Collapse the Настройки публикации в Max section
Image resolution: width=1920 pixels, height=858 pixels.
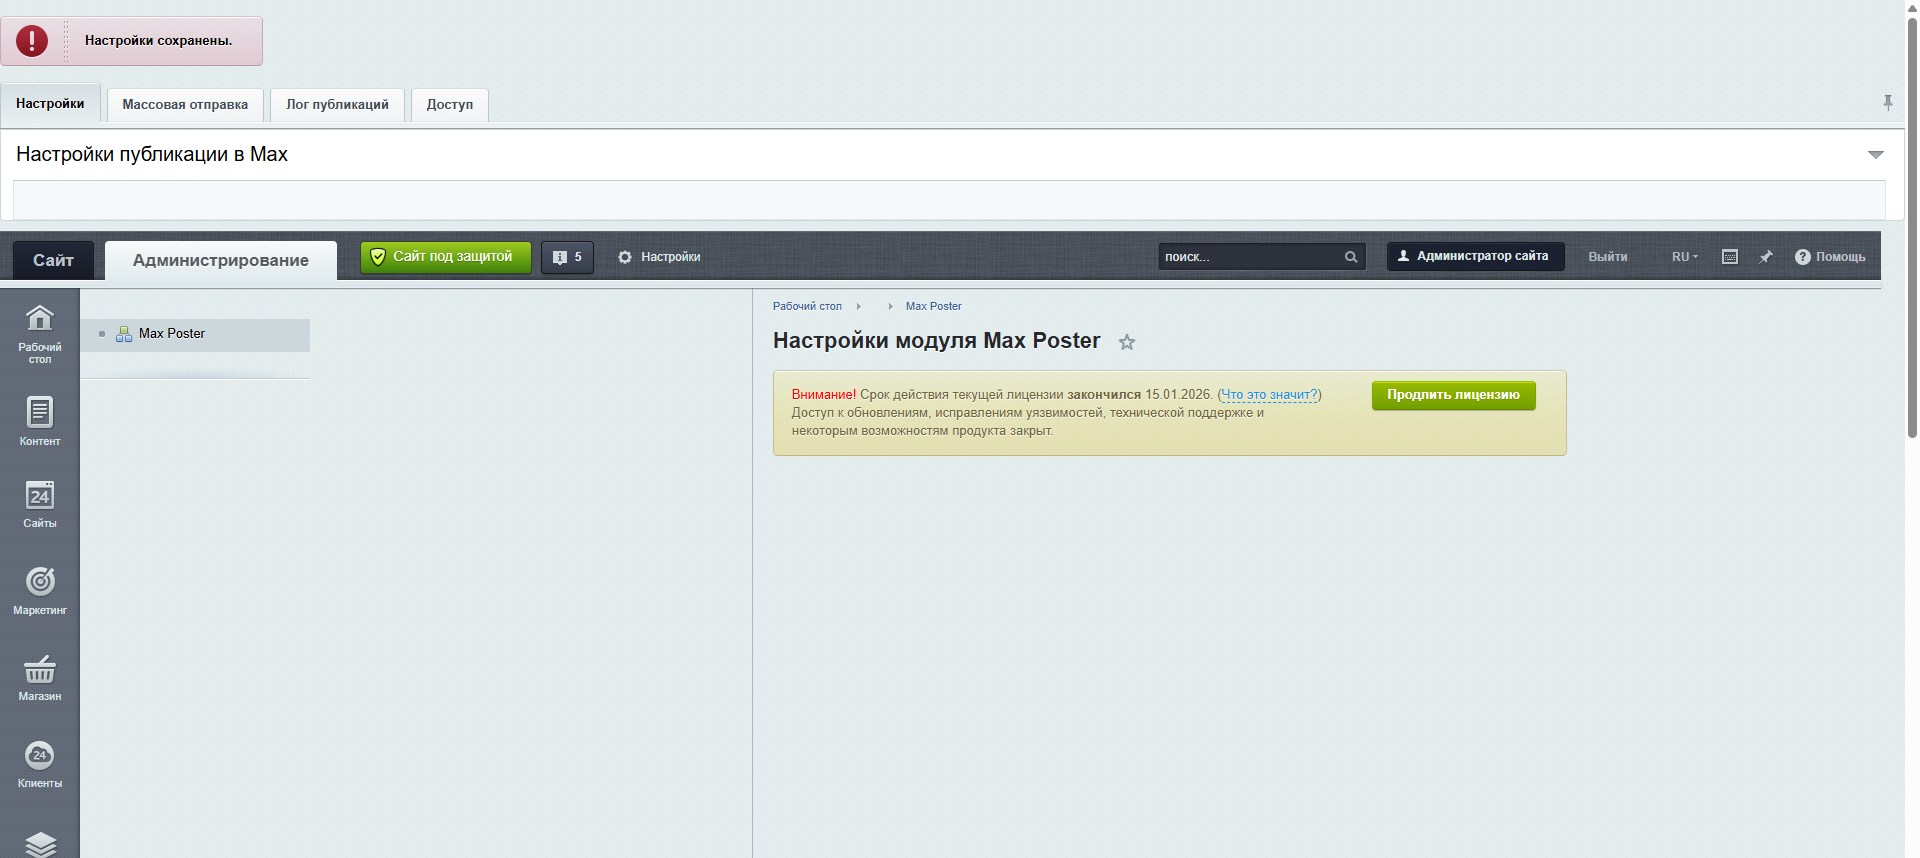pos(1876,155)
